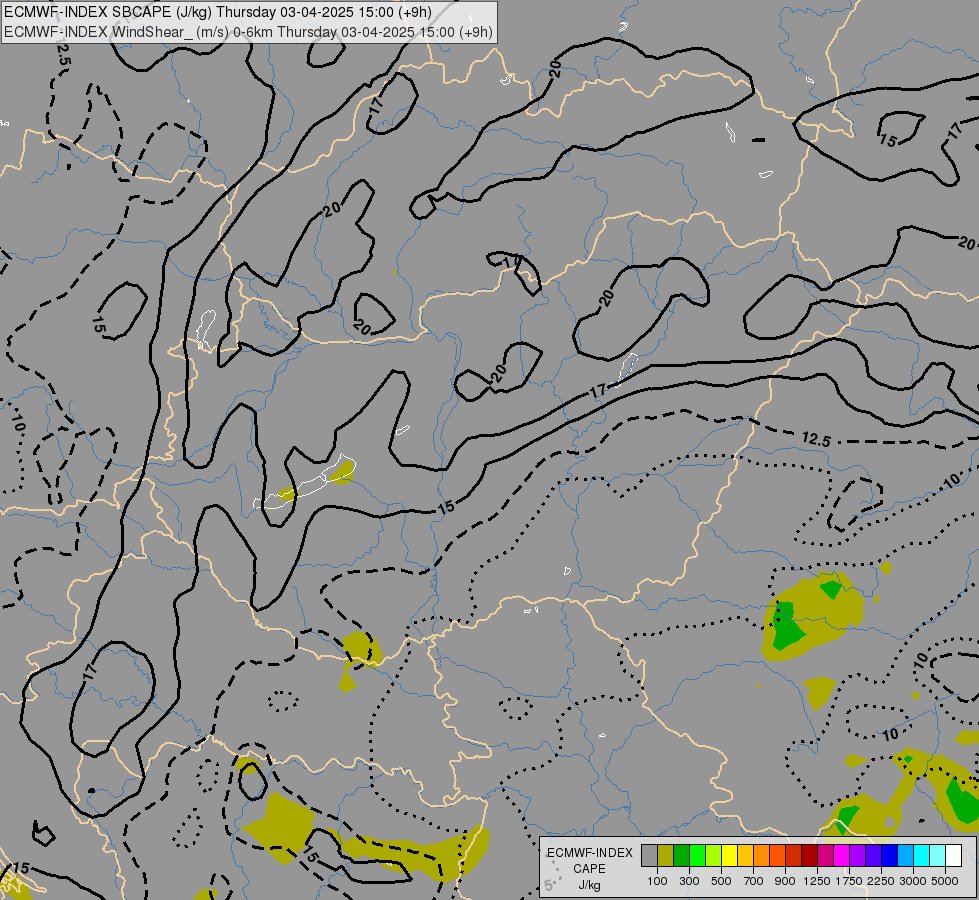Select the olive swatch in the CAPE legend
Image resolution: width=979 pixels, height=900 pixels.
click(666, 856)
